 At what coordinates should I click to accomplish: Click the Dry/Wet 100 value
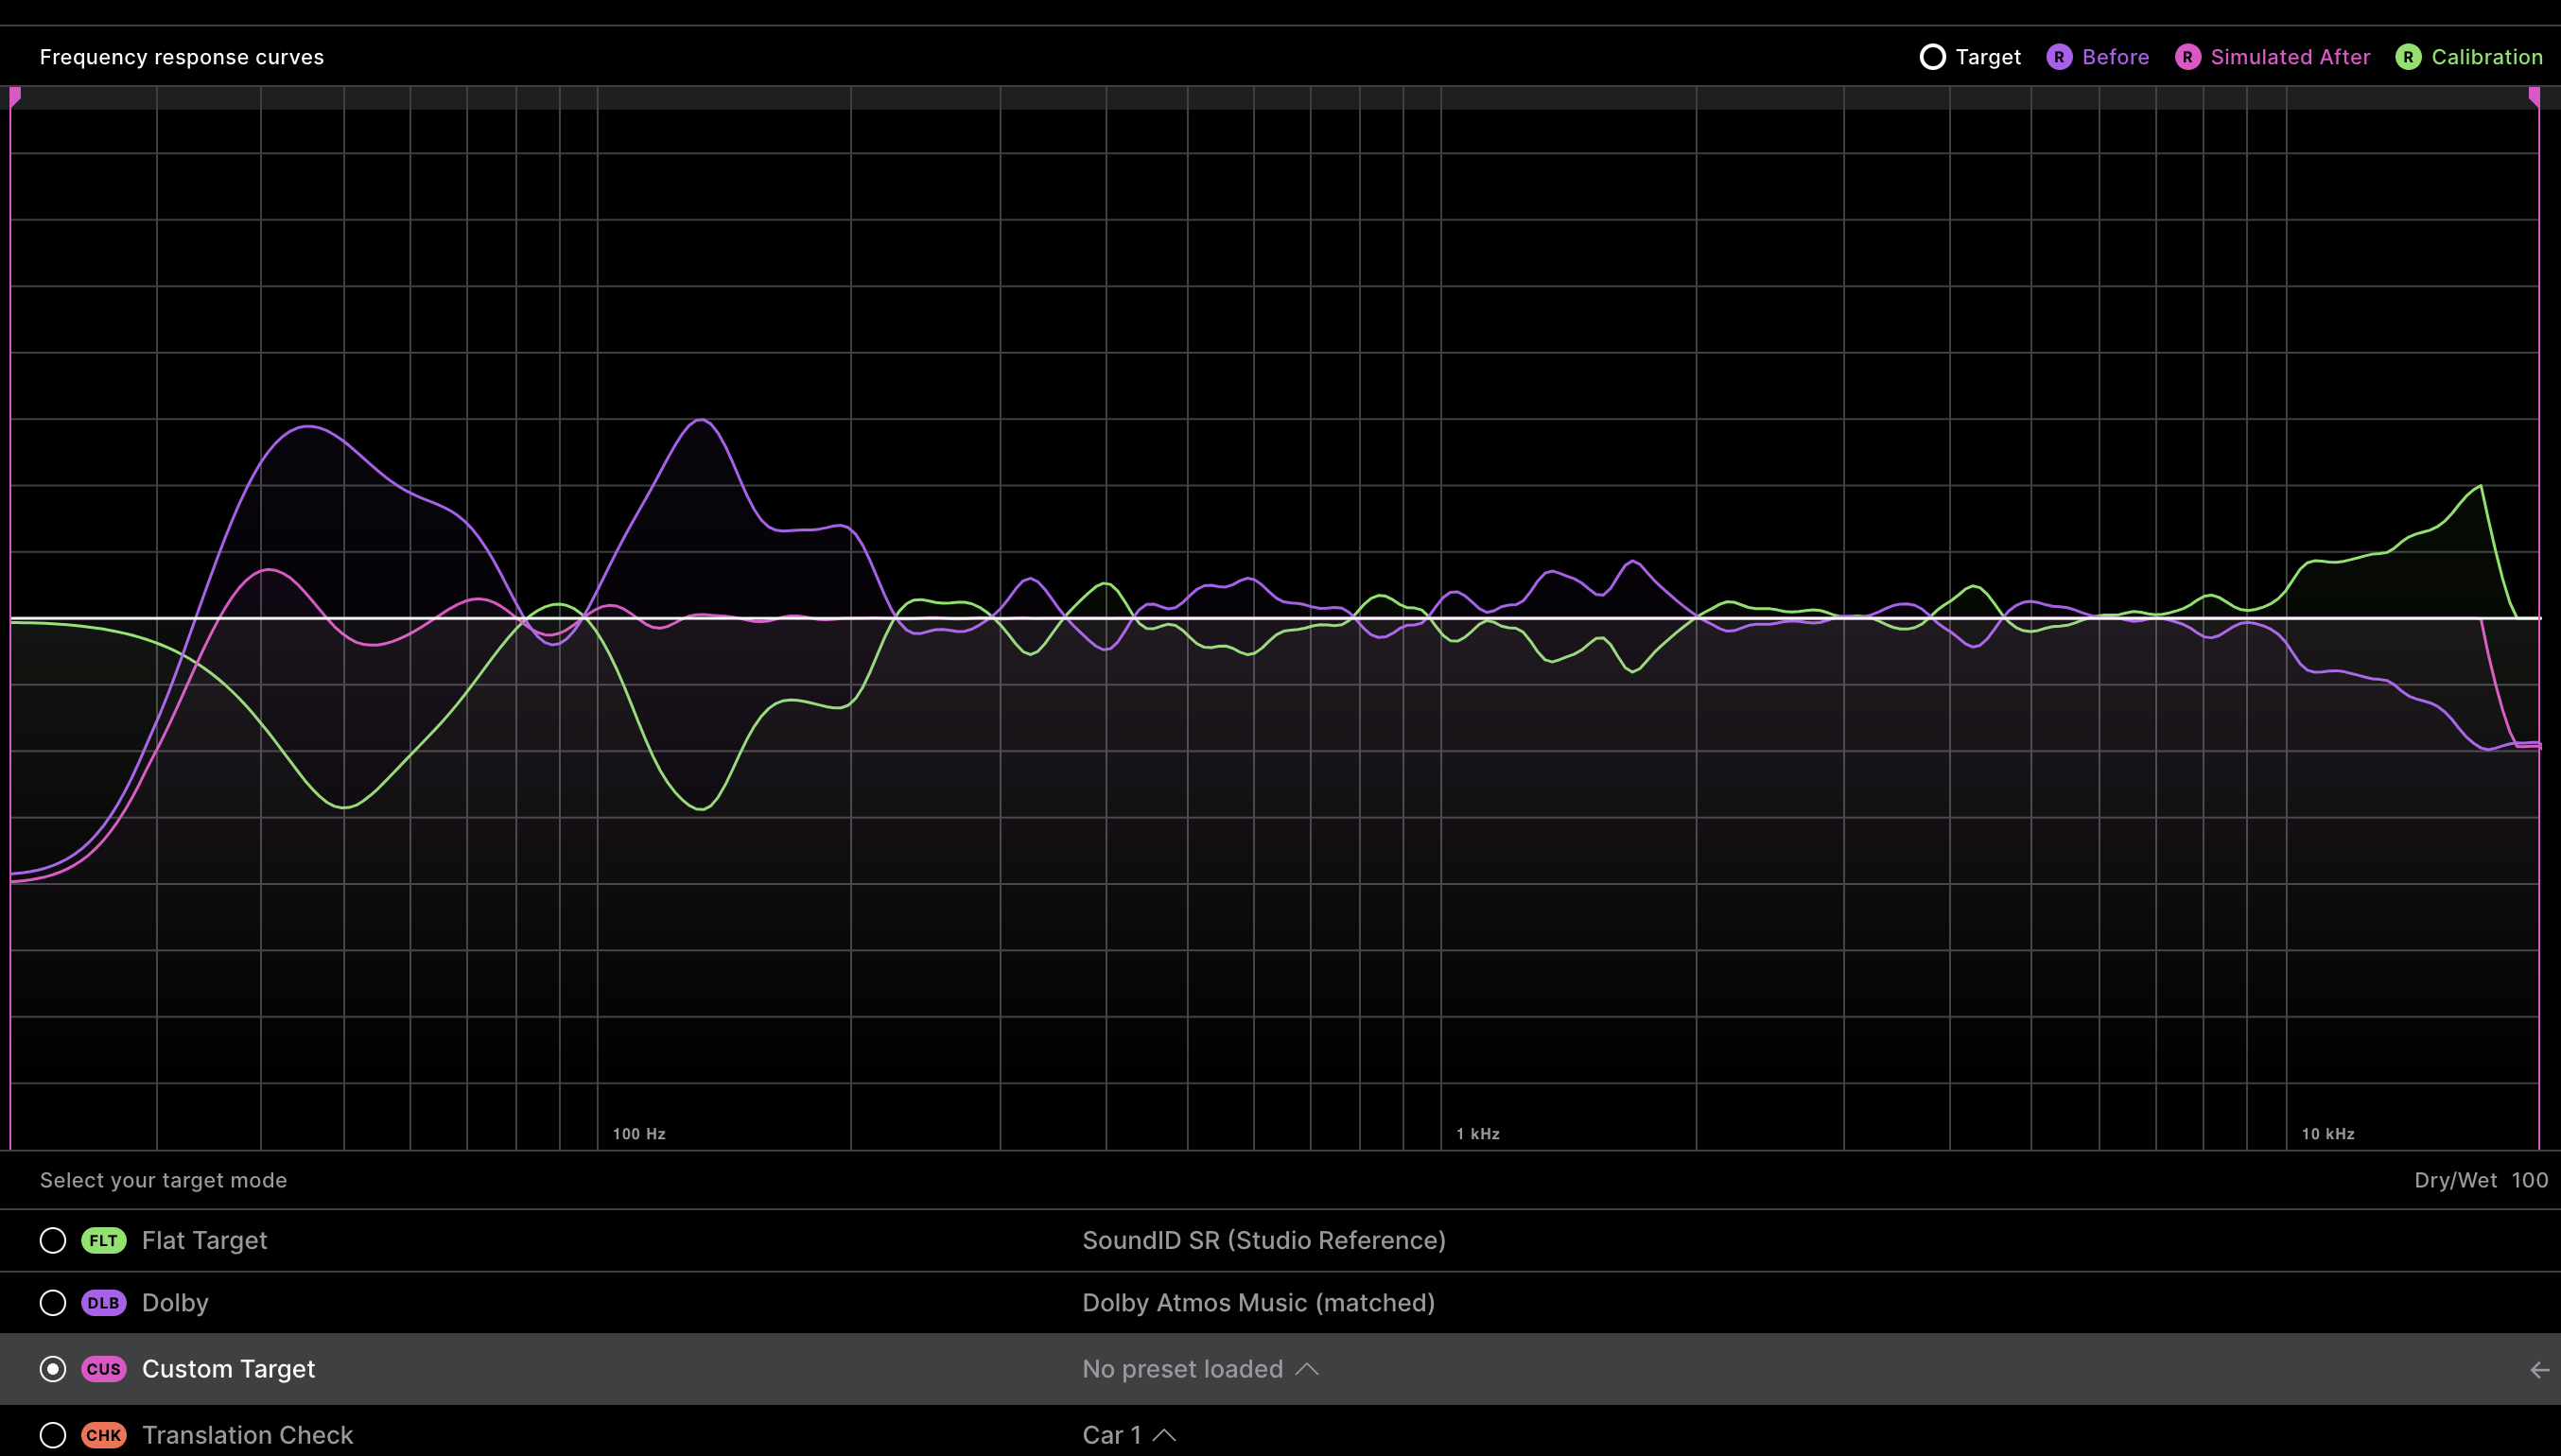pyautogui.click(x=2528, y=1180)
